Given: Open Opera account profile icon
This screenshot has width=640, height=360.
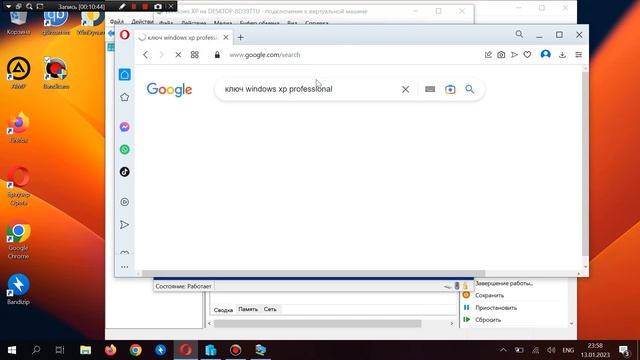Looking at the screenshot, I should [x=545, y=55].
